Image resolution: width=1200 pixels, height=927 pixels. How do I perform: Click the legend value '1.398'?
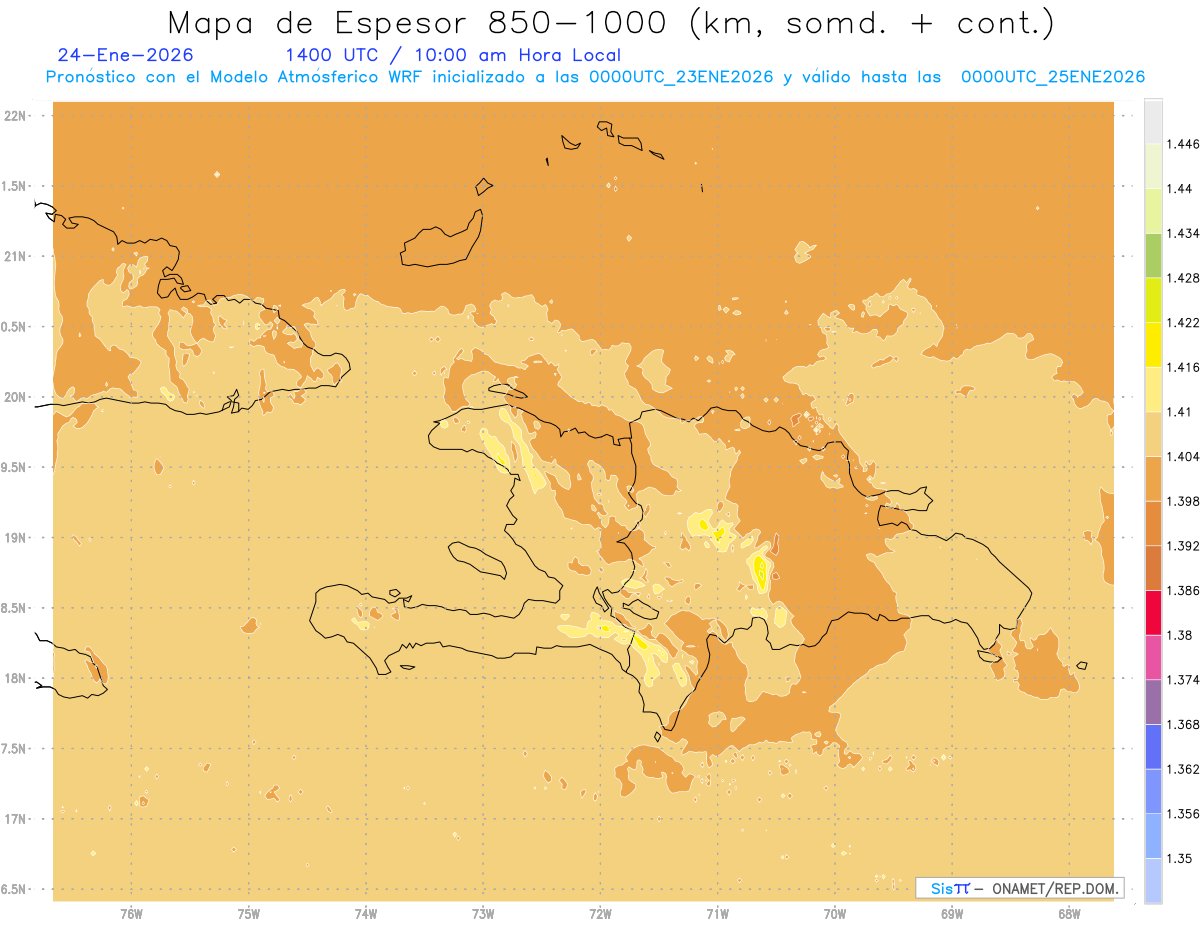1181,501
